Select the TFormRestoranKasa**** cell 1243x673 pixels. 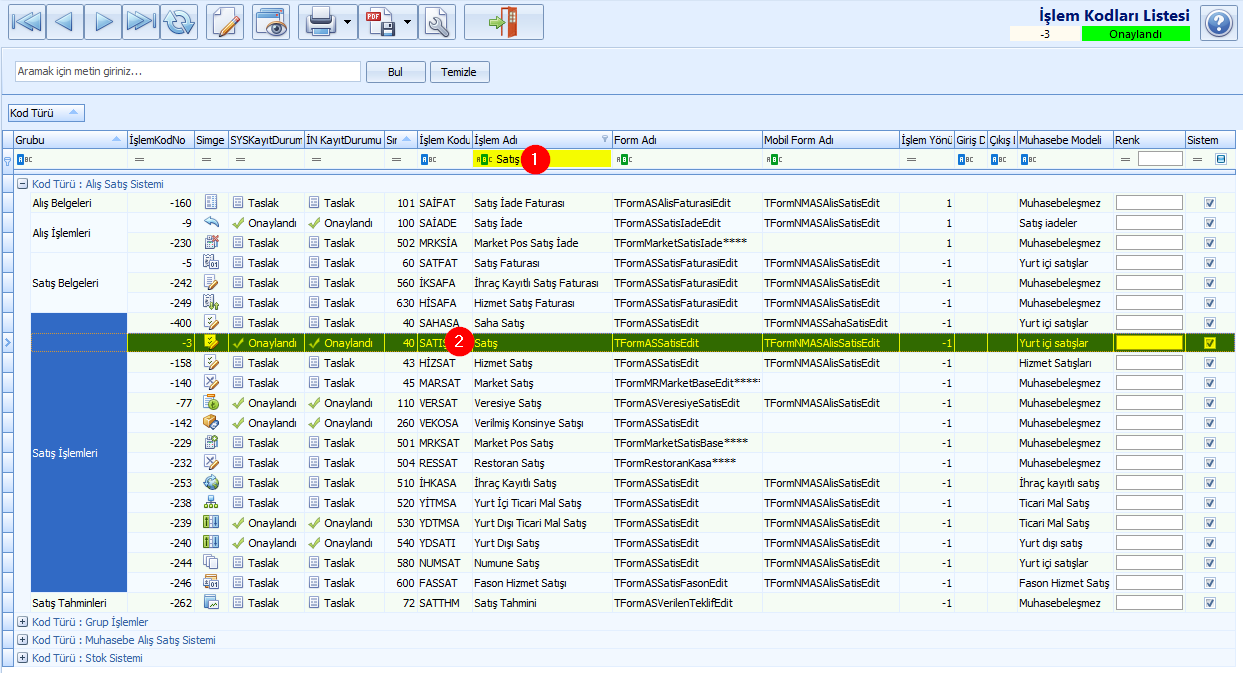(687, 463)
